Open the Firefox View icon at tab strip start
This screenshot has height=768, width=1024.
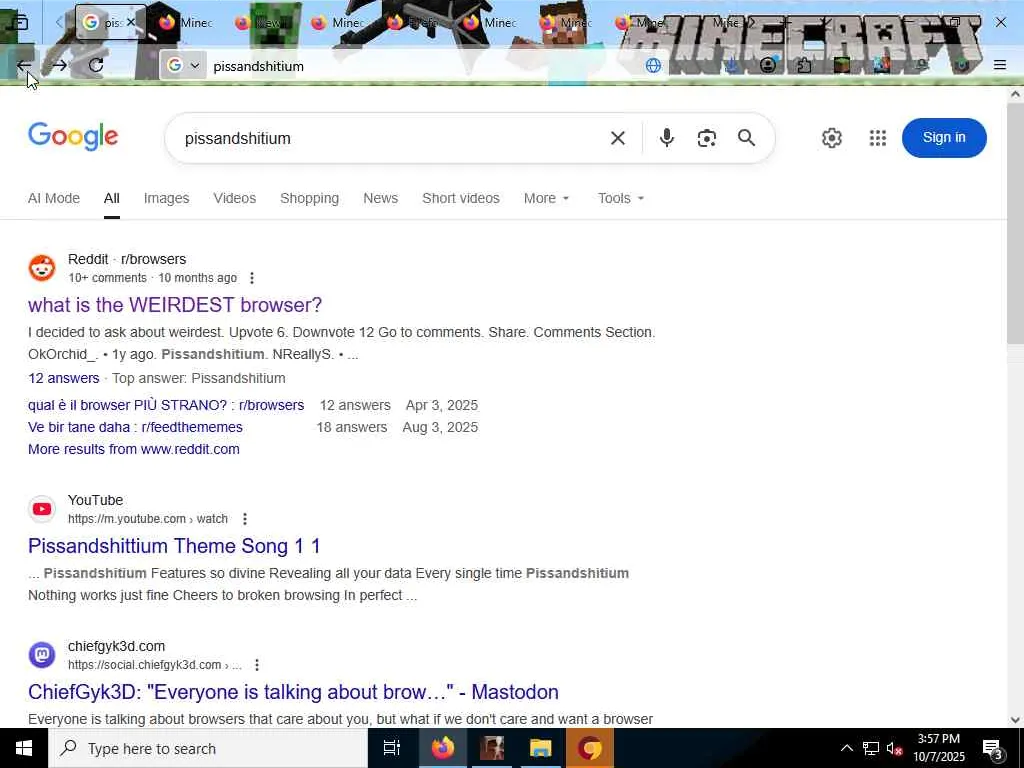click(x=21, y=23)
